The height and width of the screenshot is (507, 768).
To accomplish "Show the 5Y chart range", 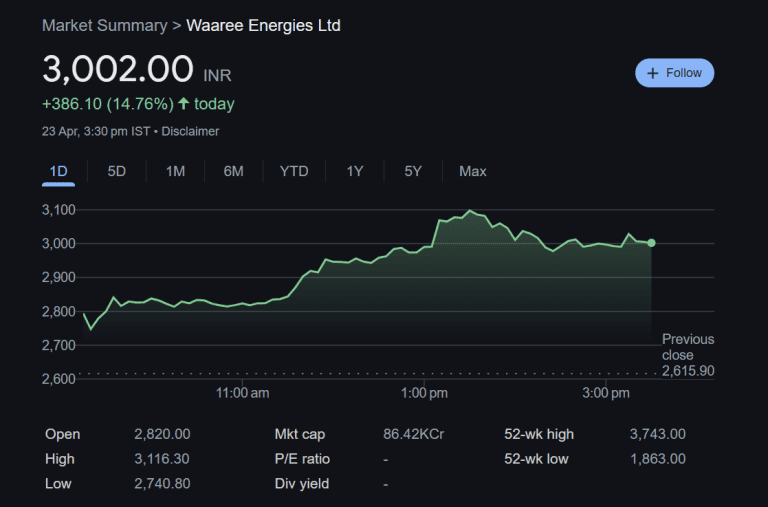I will point(413,171).
